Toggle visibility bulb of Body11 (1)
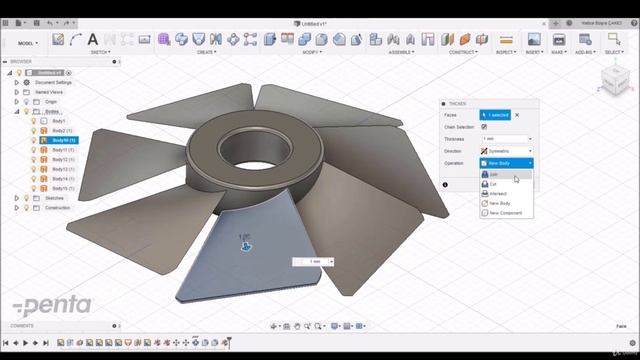The width and height of the screenshot is (640, 360). click(34, 150)
